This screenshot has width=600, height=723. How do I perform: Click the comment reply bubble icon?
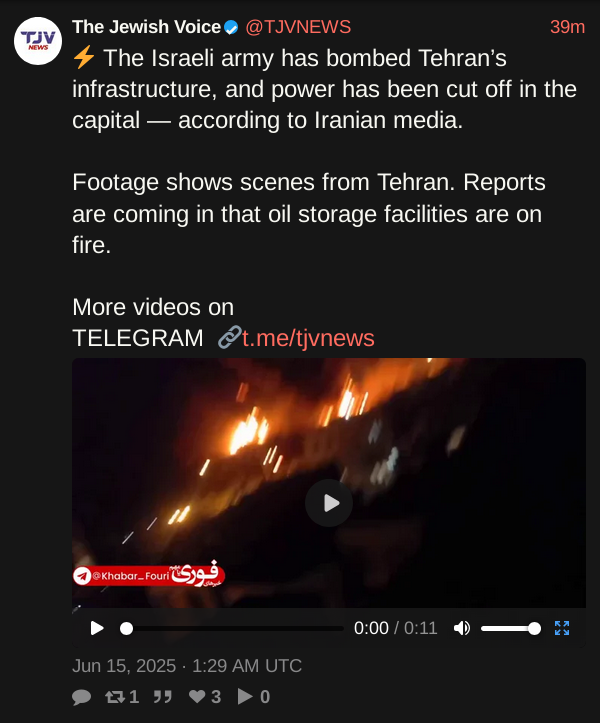[x=81, y=697]
